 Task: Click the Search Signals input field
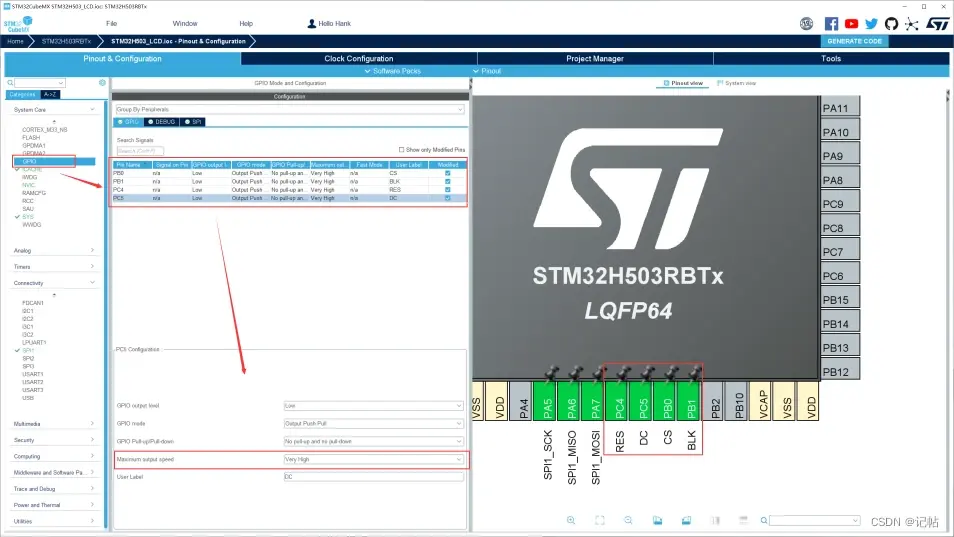pos(140,151)
